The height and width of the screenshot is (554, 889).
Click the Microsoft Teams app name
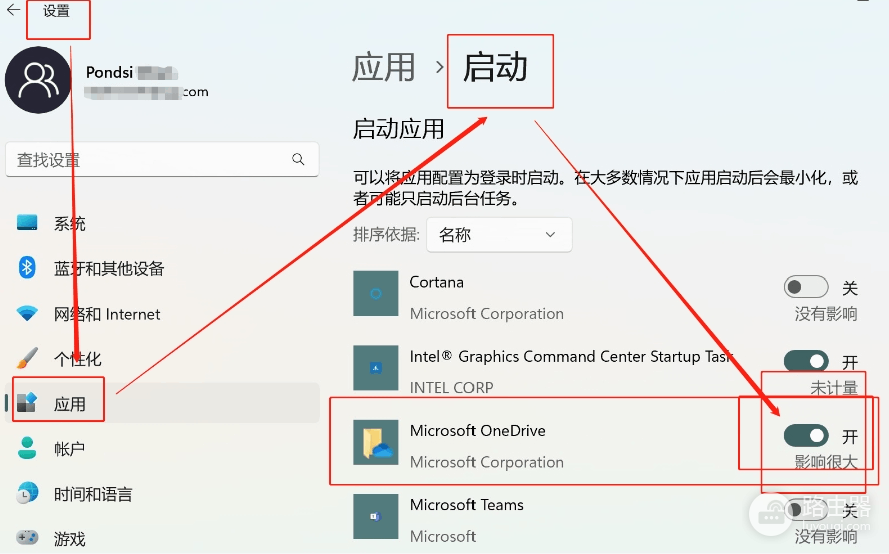click(467, 505)
